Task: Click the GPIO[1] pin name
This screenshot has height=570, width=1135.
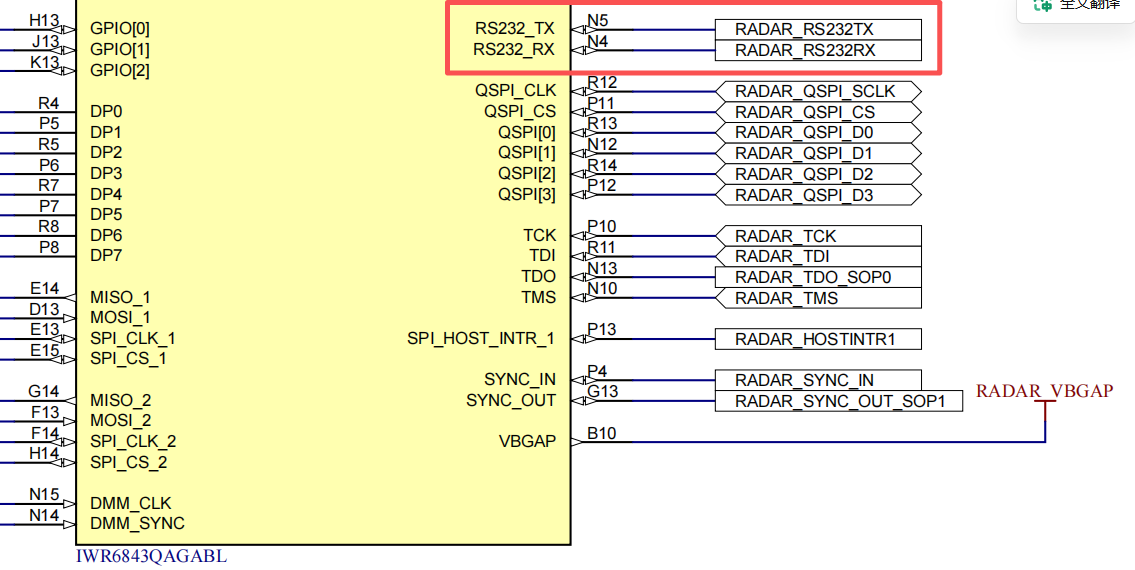Action: coord(120,50)
